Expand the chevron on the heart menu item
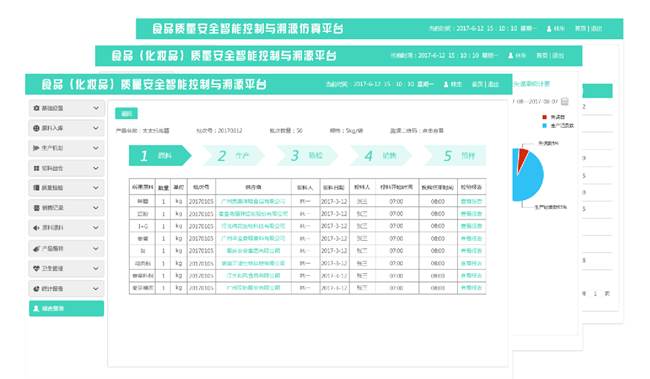The height and width of the screenshot is (379, 650). pos(96,268)
